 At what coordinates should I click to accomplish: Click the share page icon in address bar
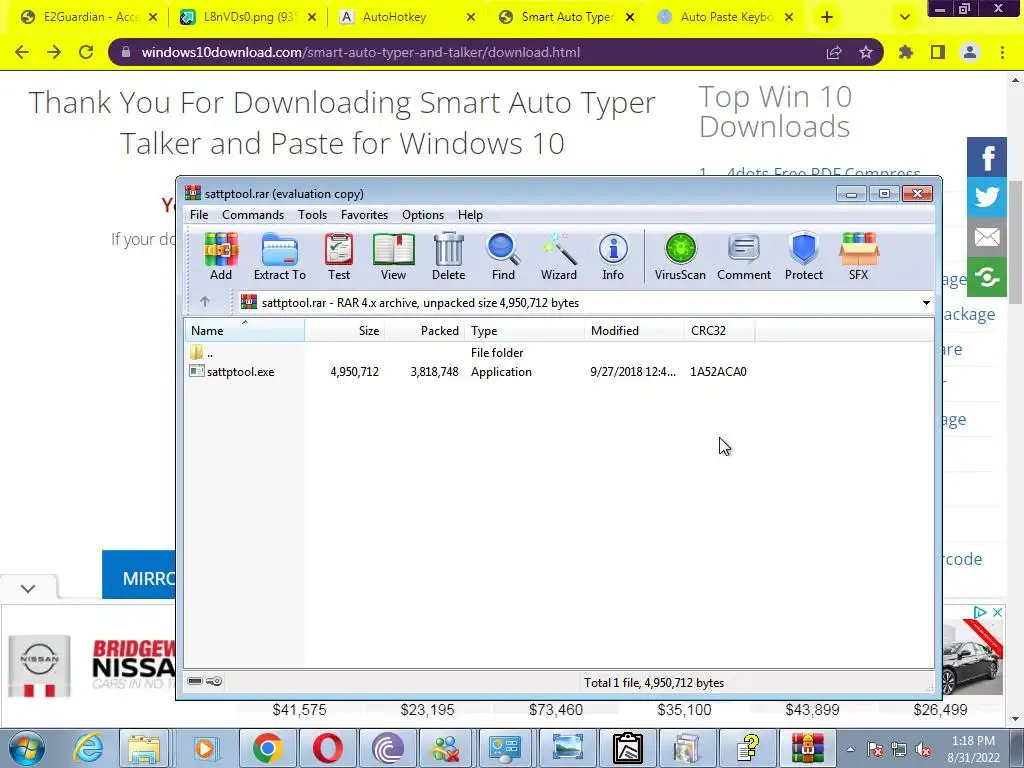[x=834, y=52]
